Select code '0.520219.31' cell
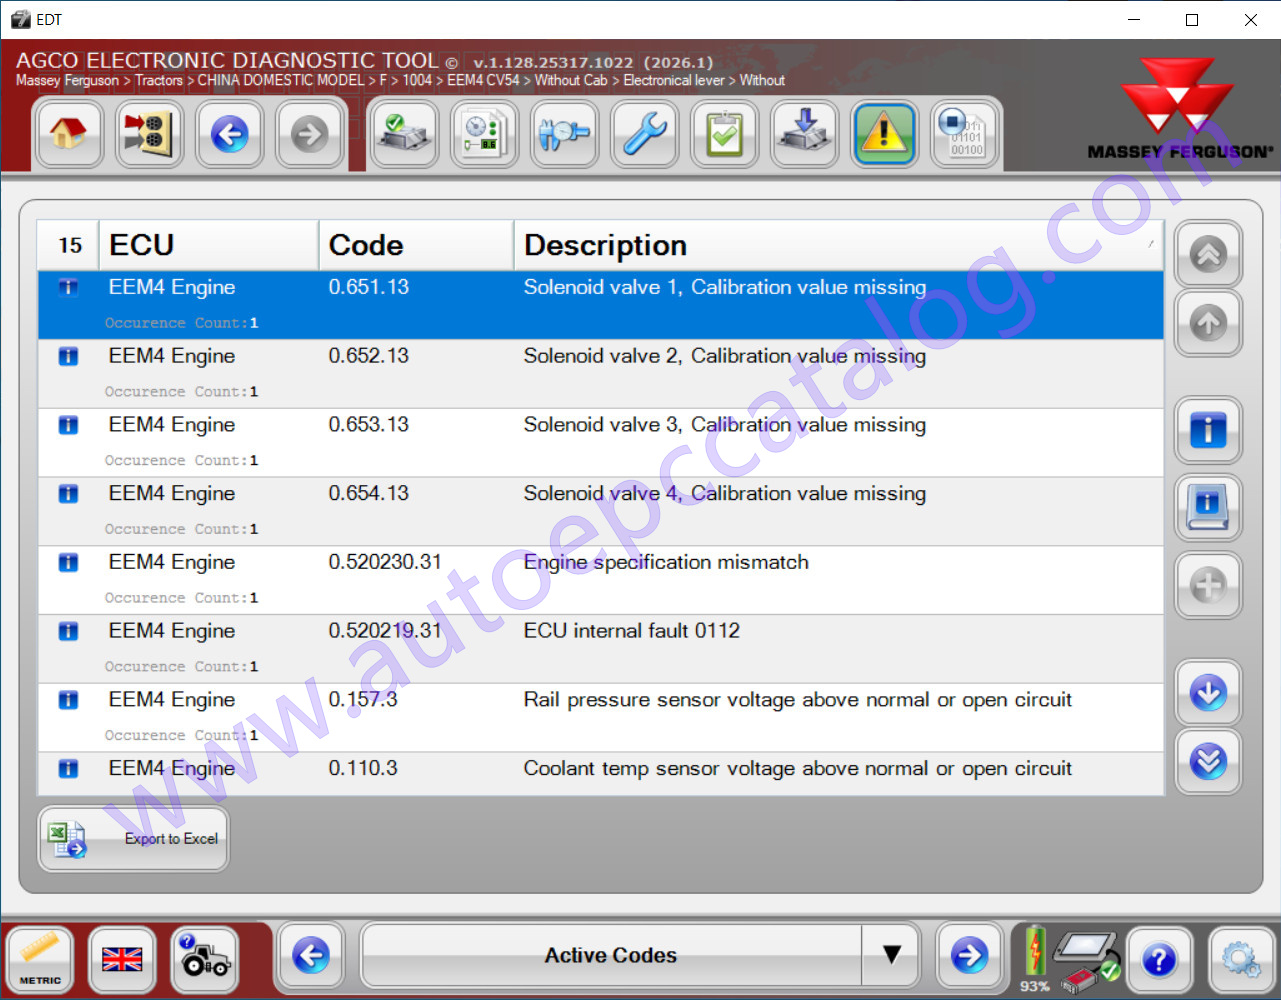Viewport: 1281px width, 1000px height. 385,631
